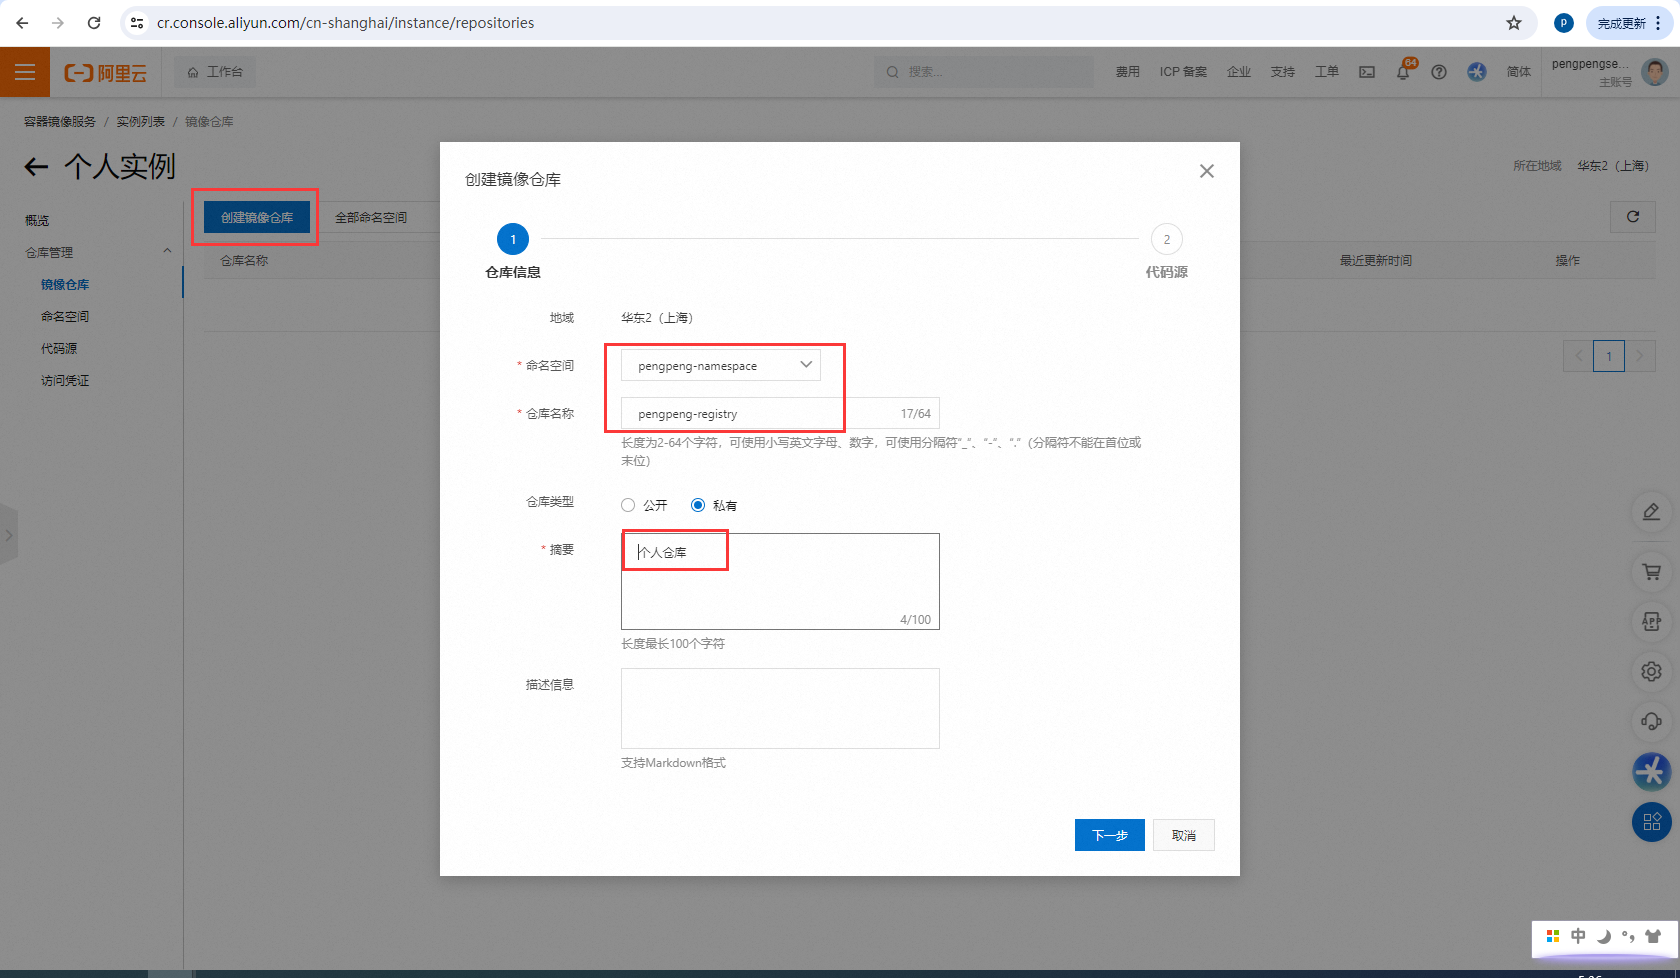Switch language via 简体
1680x978 pixels.
1519,72
